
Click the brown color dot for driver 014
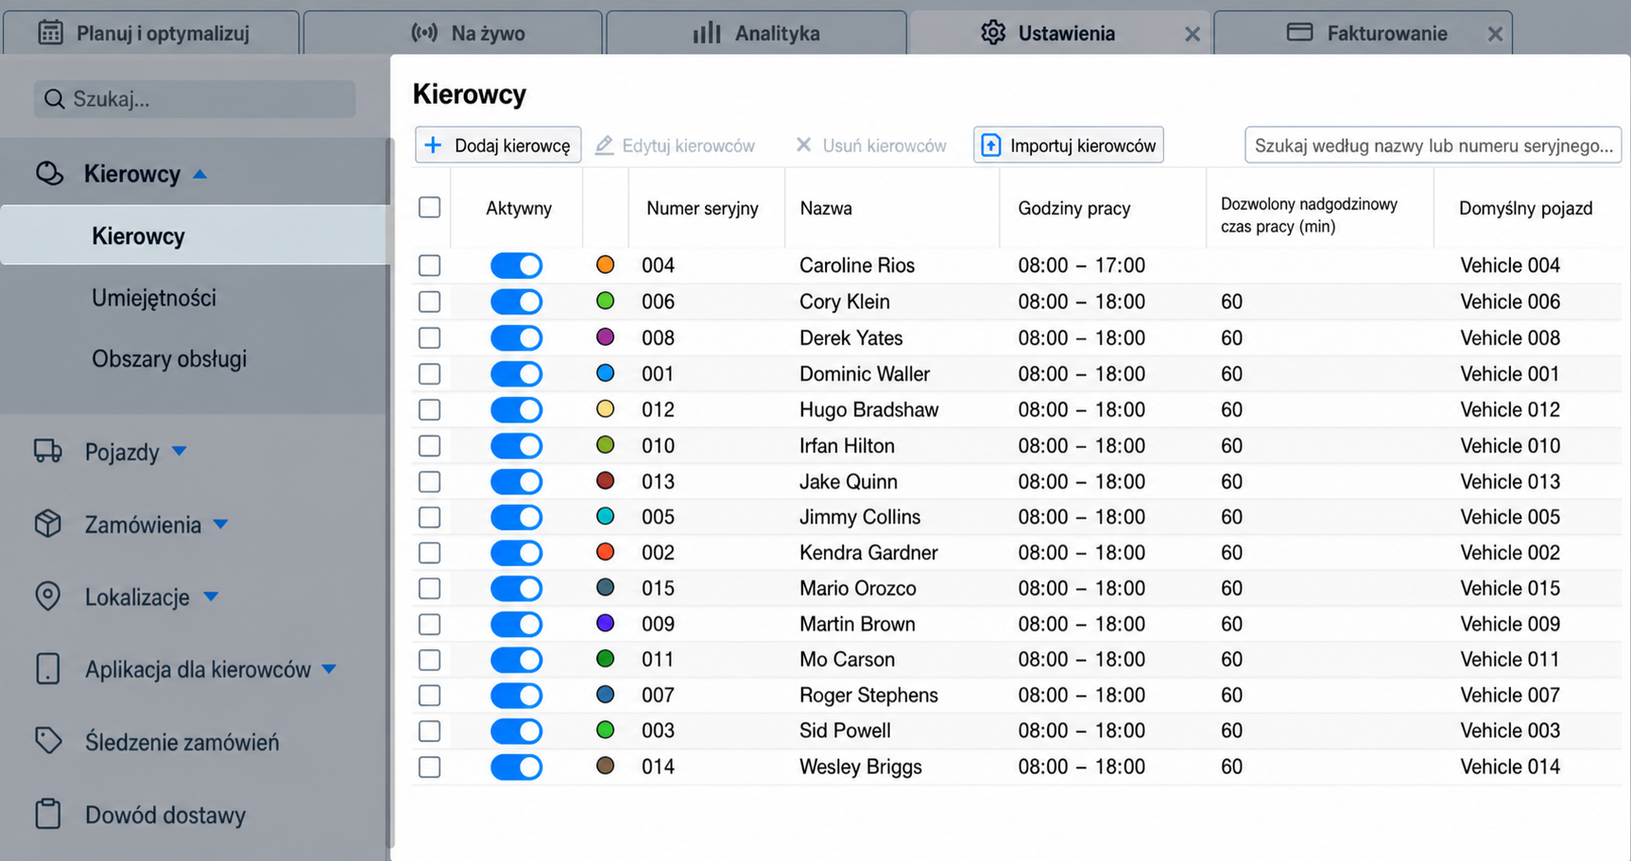[605, 766]
